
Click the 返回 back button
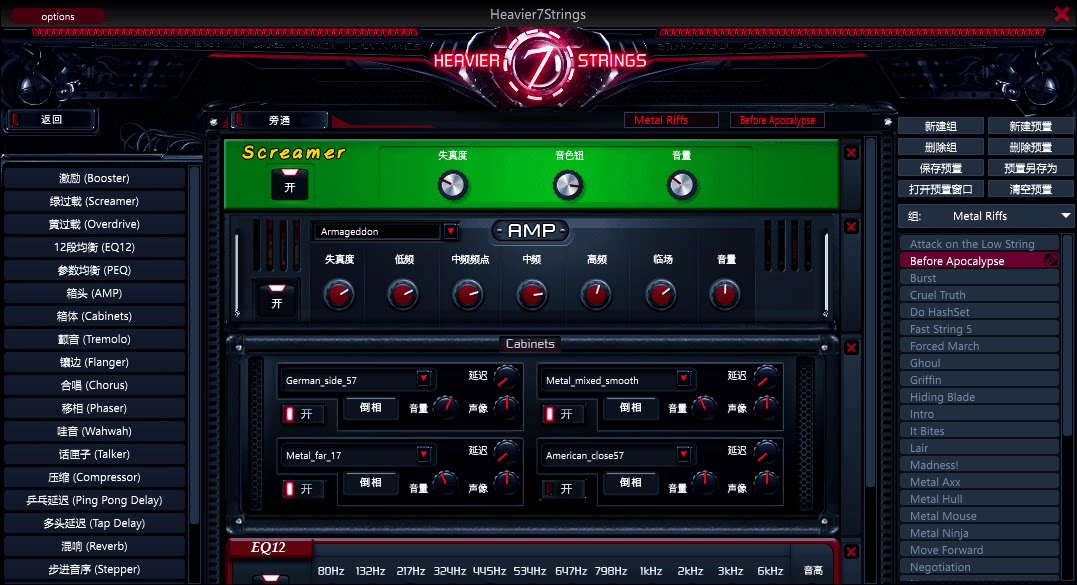(52, 119)
